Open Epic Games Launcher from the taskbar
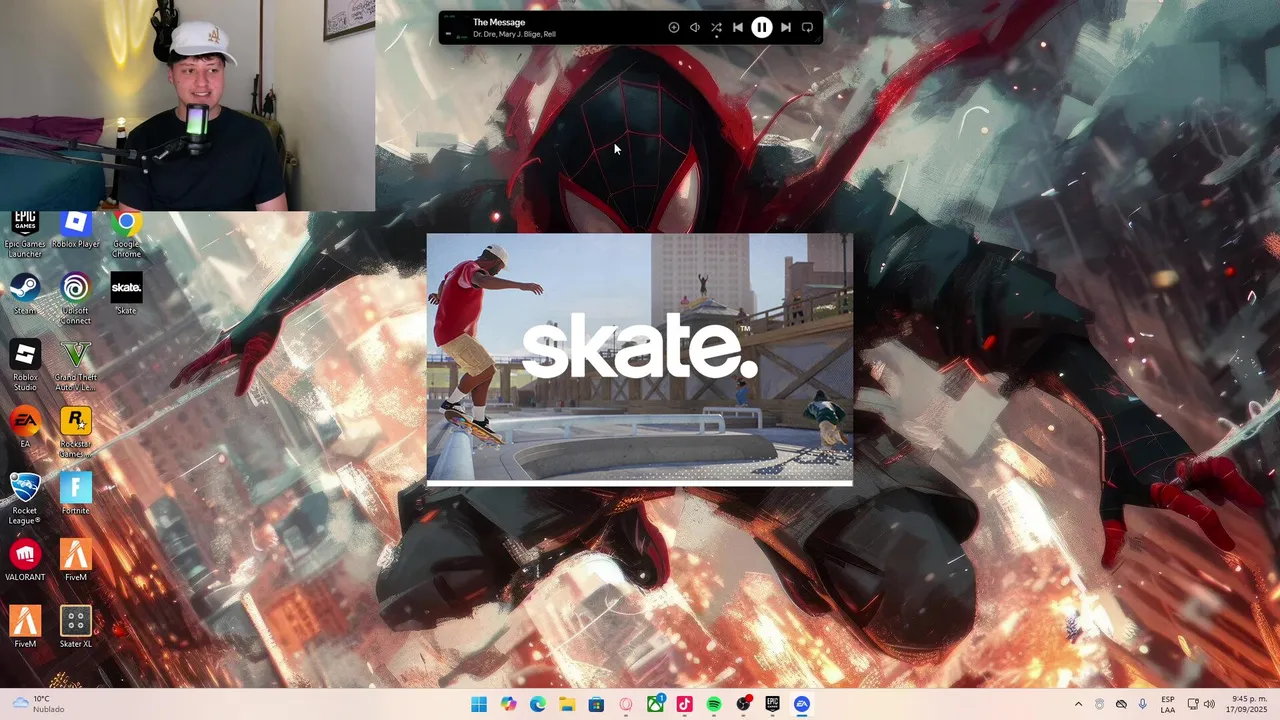This screenshot has width=1280, height=720. (x=772, y=704)
